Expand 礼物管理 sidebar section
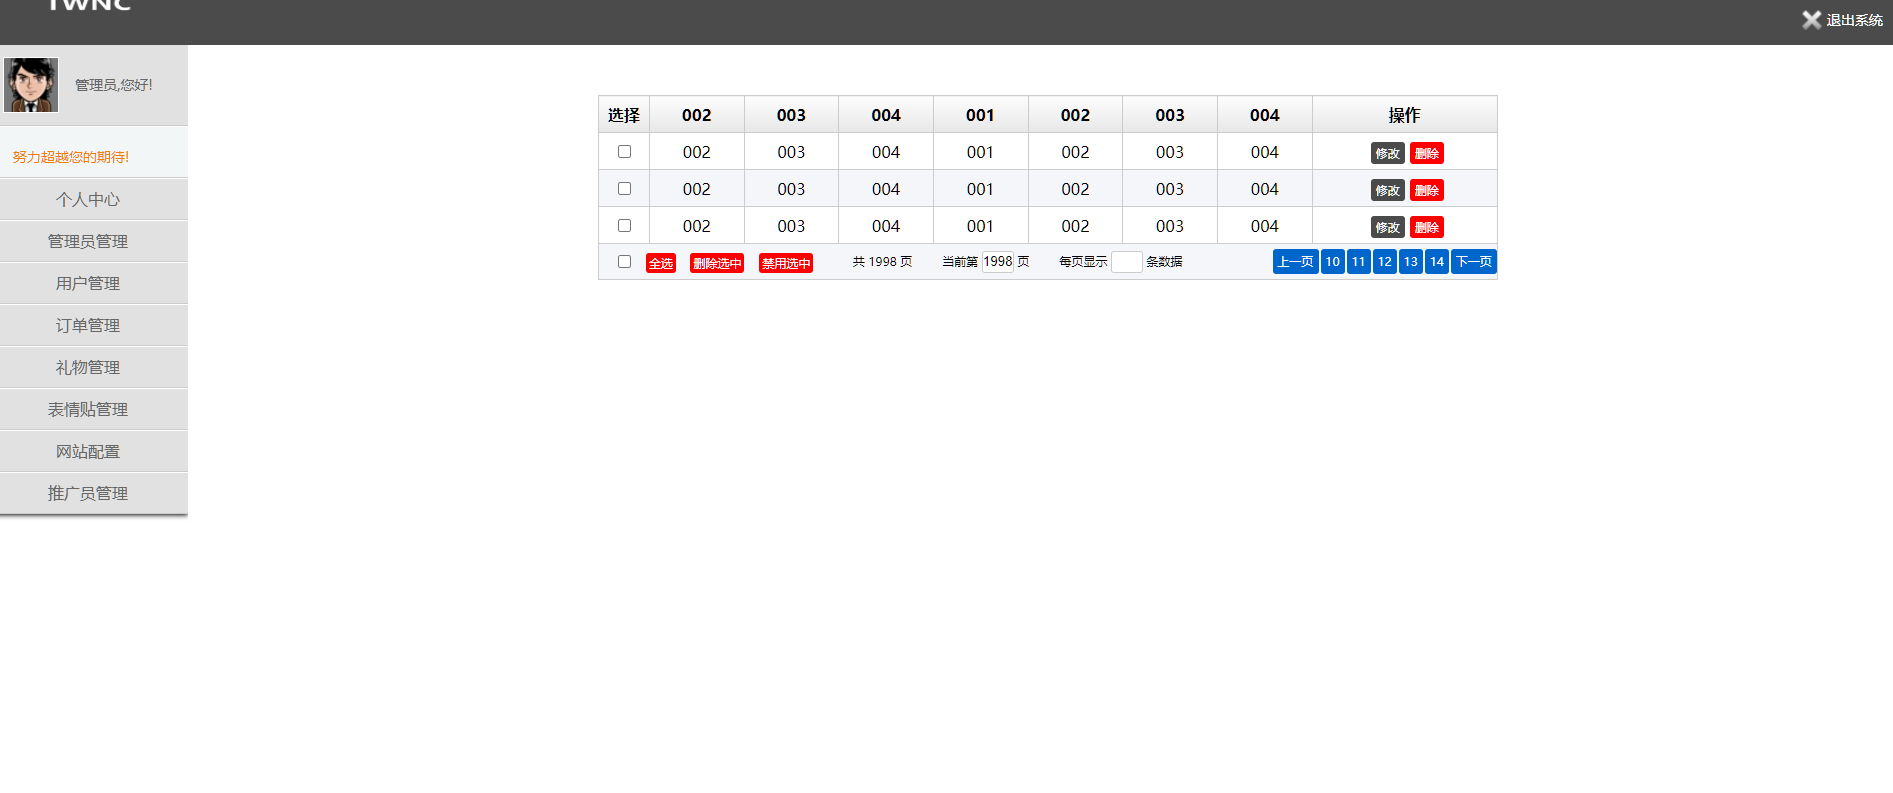The image size is (1893, 793). pos(88,368)
